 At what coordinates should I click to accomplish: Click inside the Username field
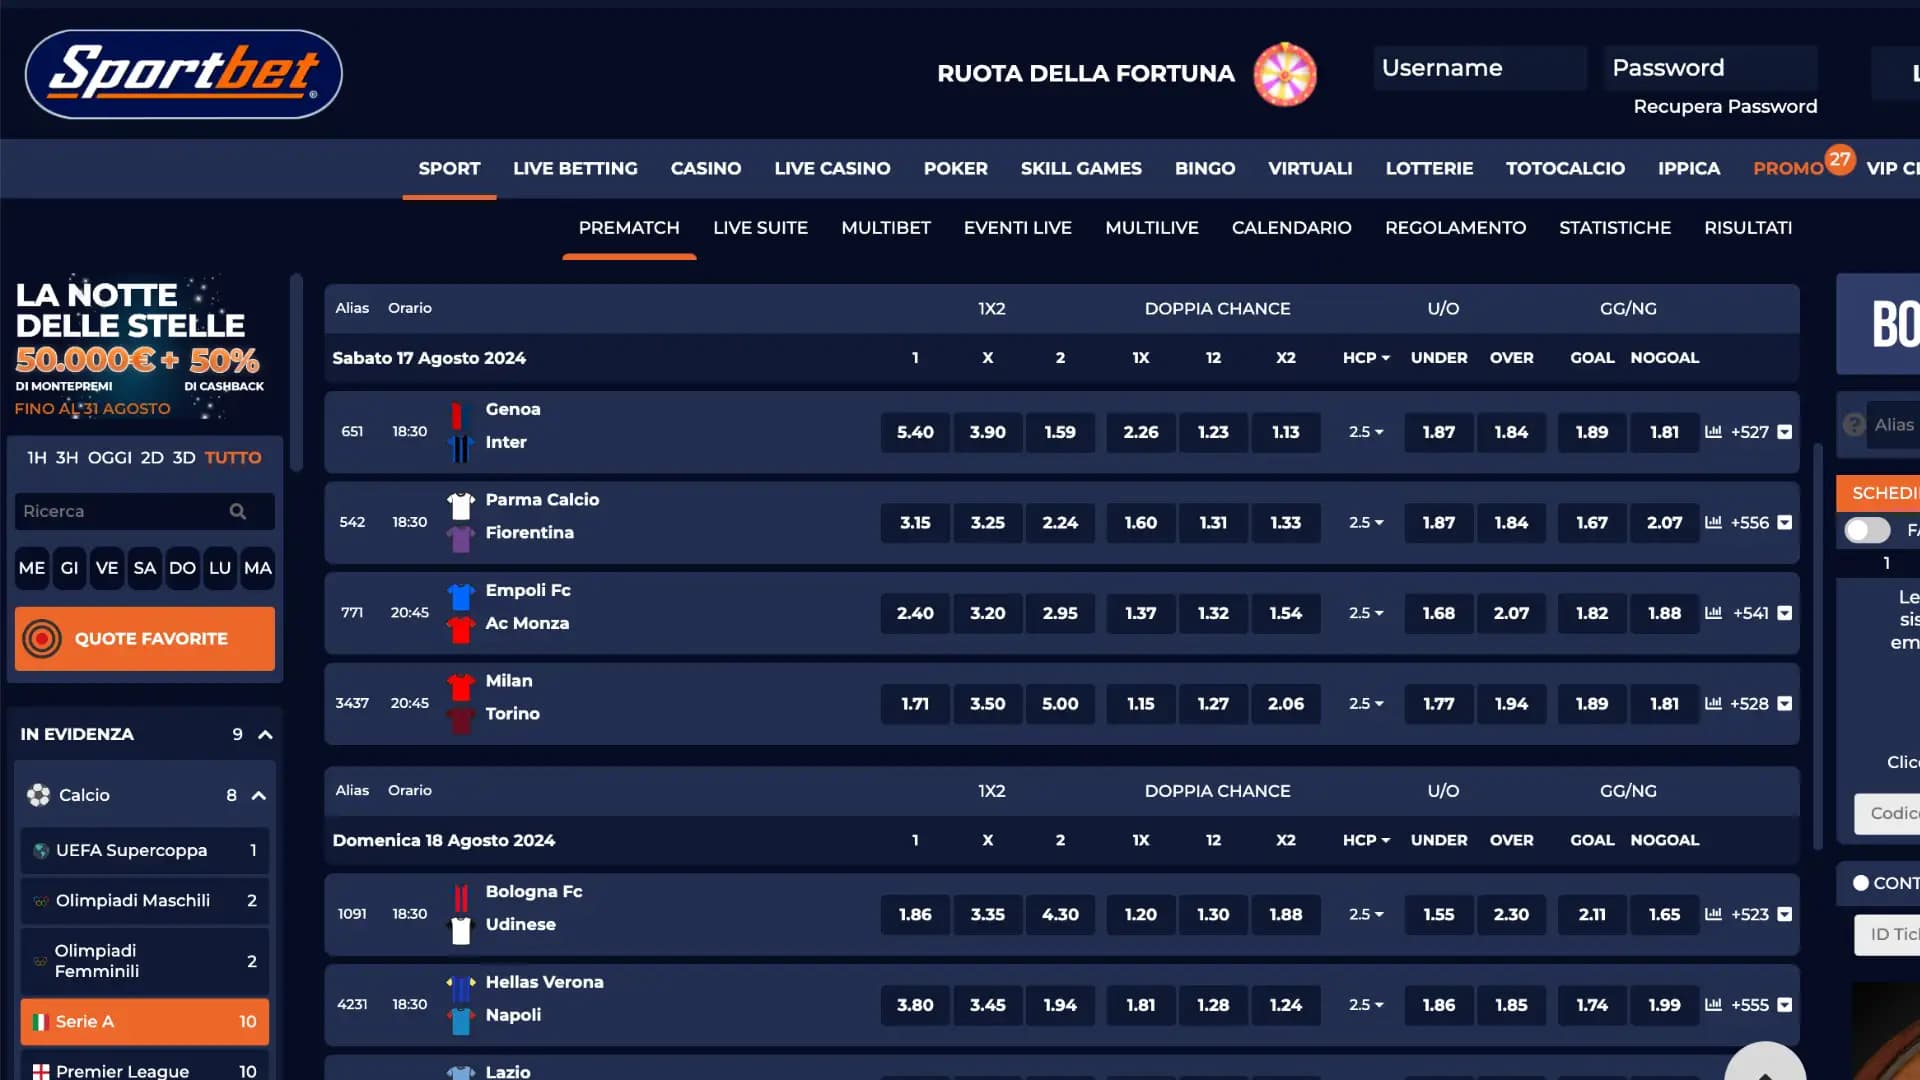click(x=1479, y=67)
